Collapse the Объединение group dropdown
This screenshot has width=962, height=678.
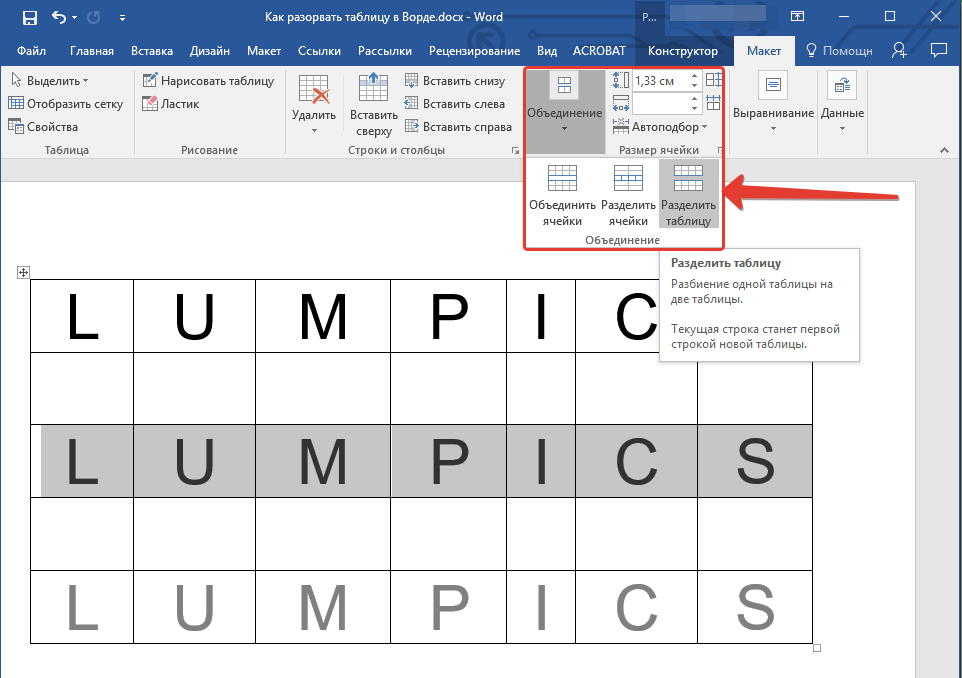pos(564,110)
